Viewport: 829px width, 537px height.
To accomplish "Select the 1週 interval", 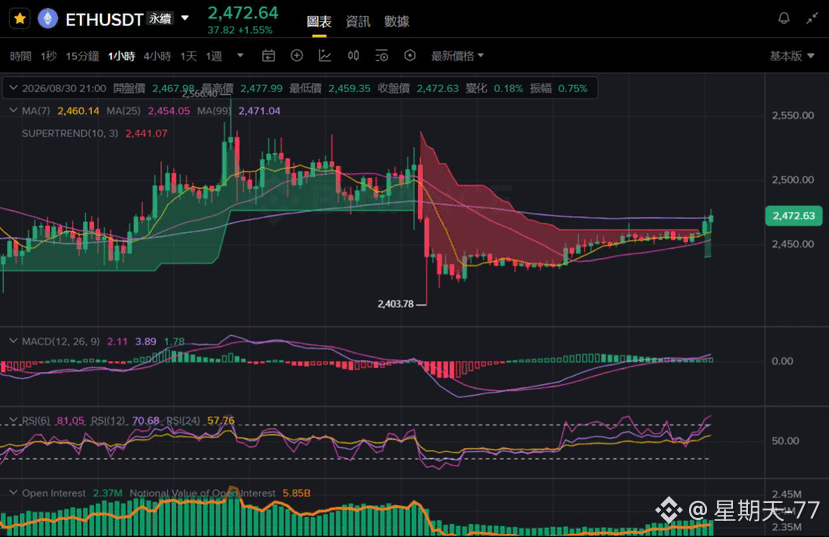I will click(214, 56).
